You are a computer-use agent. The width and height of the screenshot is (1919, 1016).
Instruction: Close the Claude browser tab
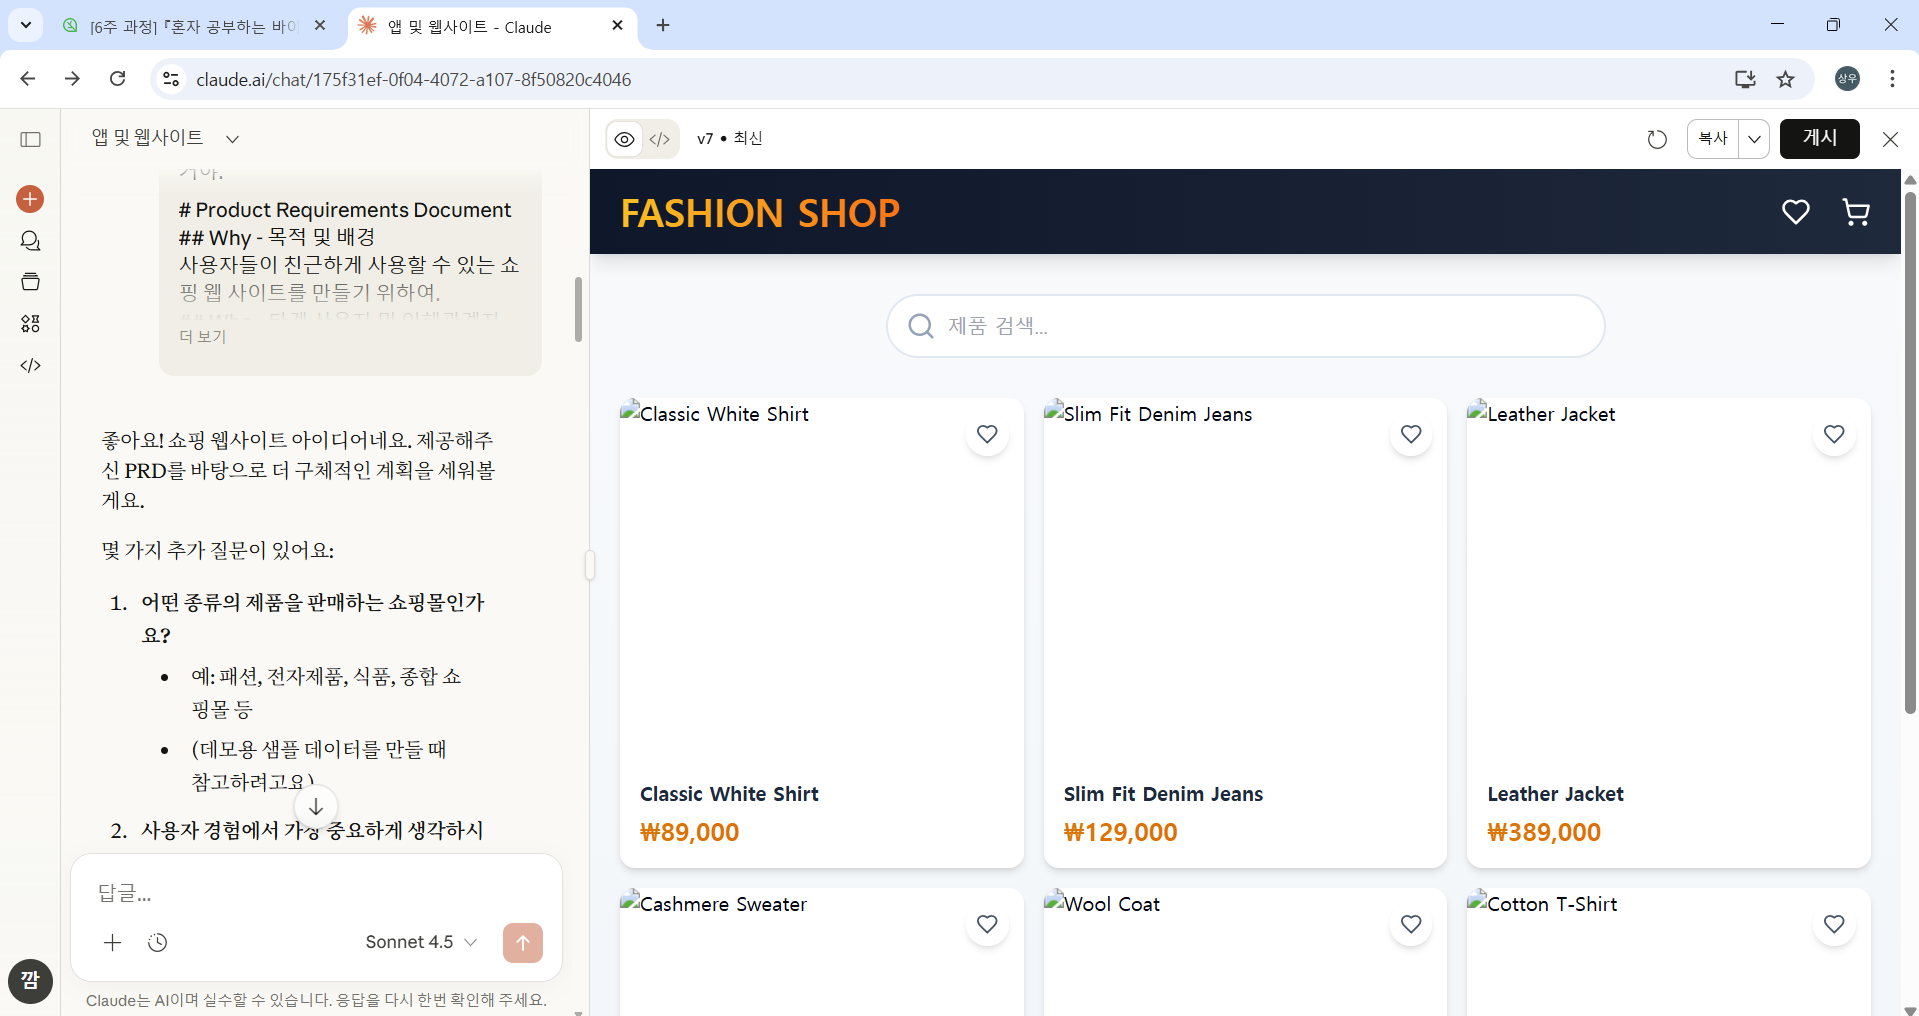pyautogui.click(x=618, y=26)
